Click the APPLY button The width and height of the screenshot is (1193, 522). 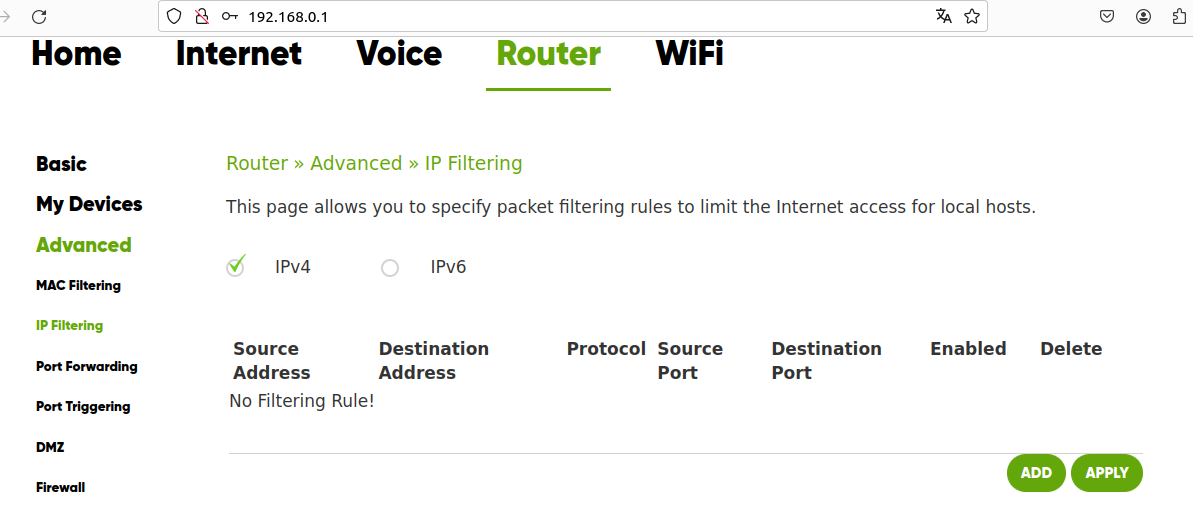(x=1106, y=473)
